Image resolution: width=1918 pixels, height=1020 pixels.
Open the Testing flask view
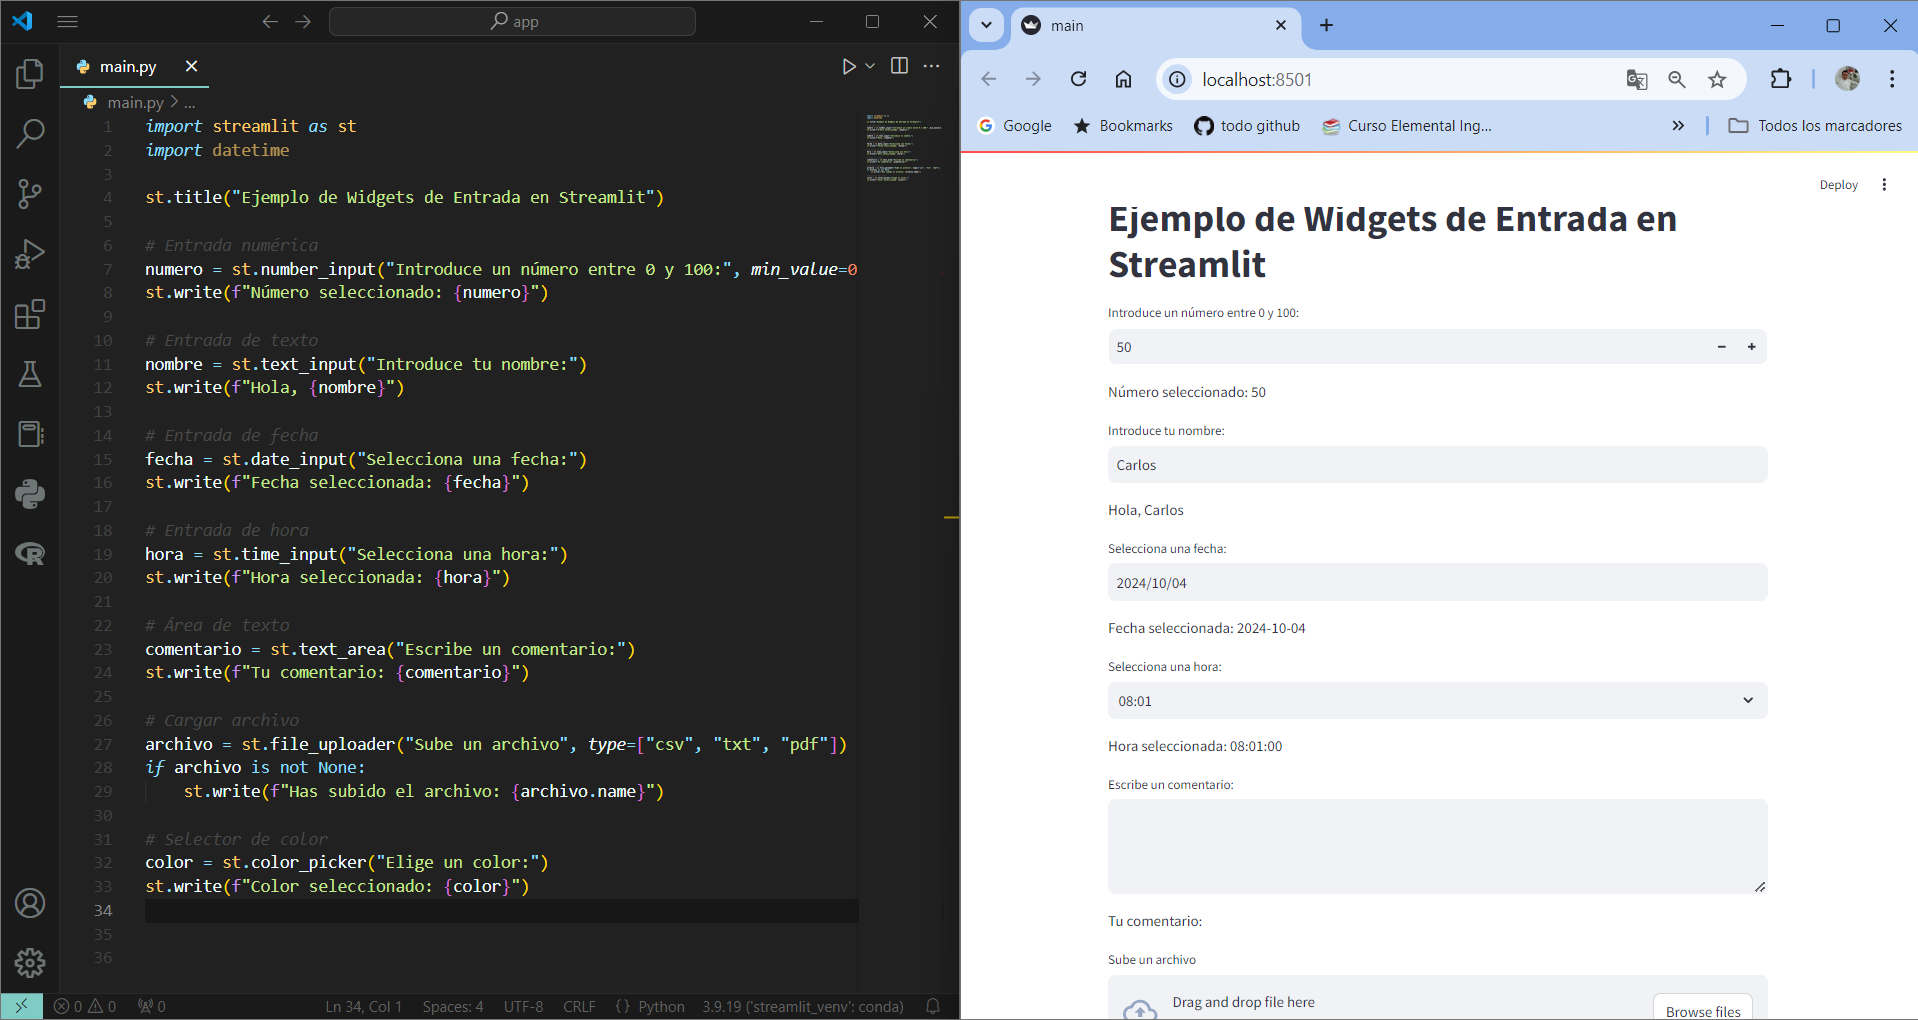click(30, 374)
